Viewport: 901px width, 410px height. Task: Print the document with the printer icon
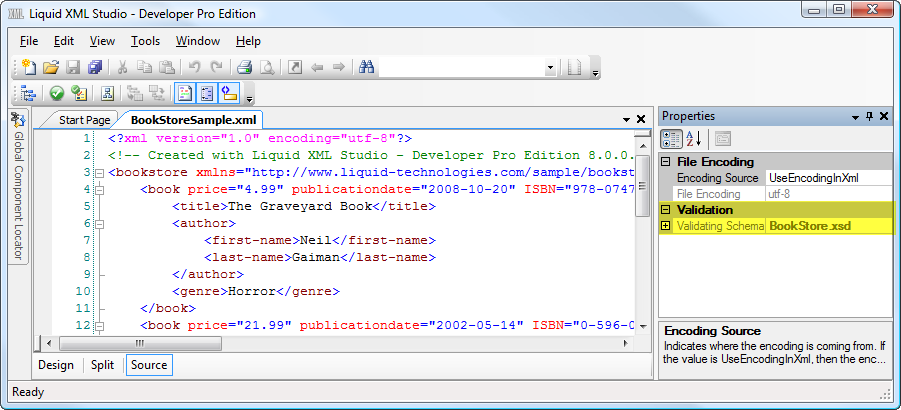pyautogui.click(x=245, y=68)
